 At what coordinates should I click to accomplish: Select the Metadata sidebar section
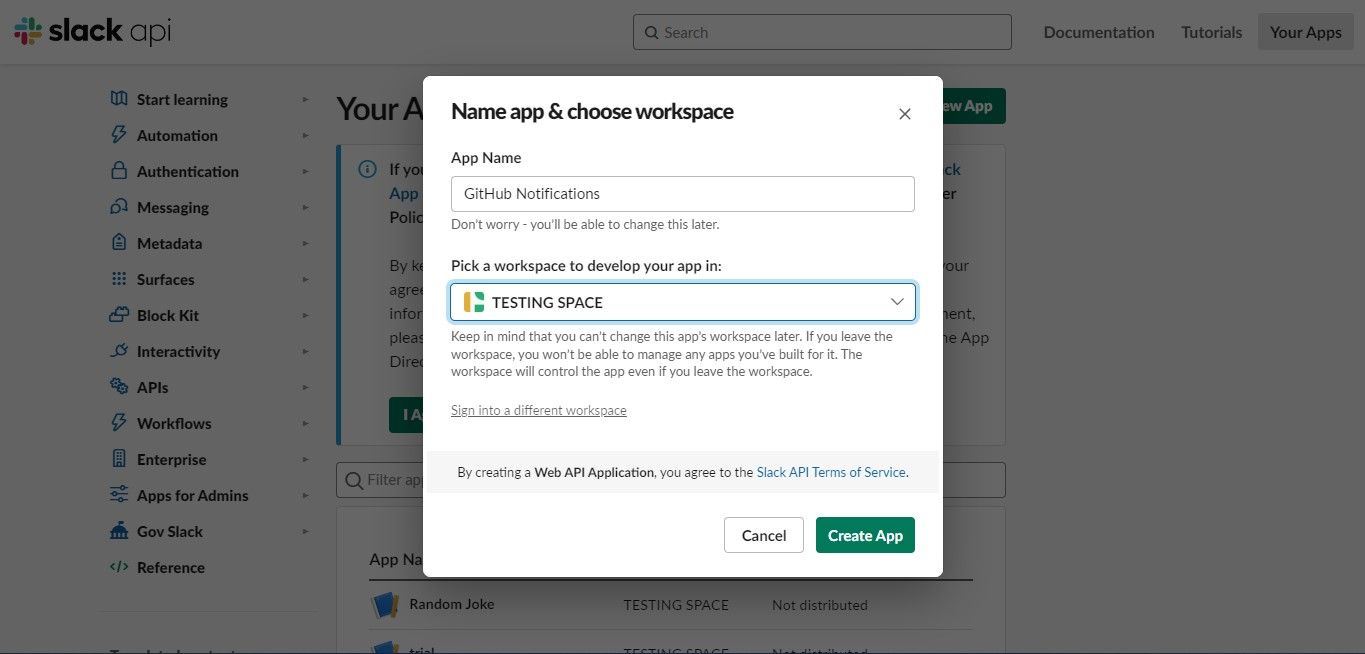[x=168, y=243]
